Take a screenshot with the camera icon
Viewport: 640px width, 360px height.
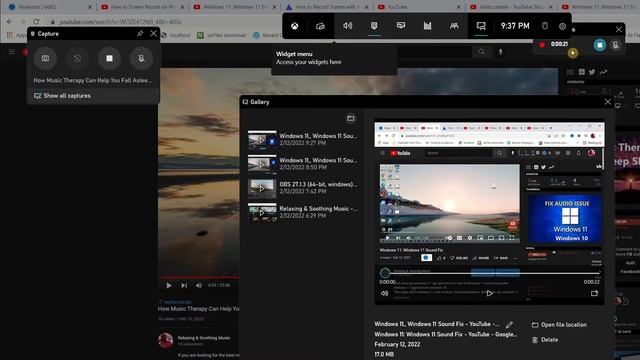point(45,58)
